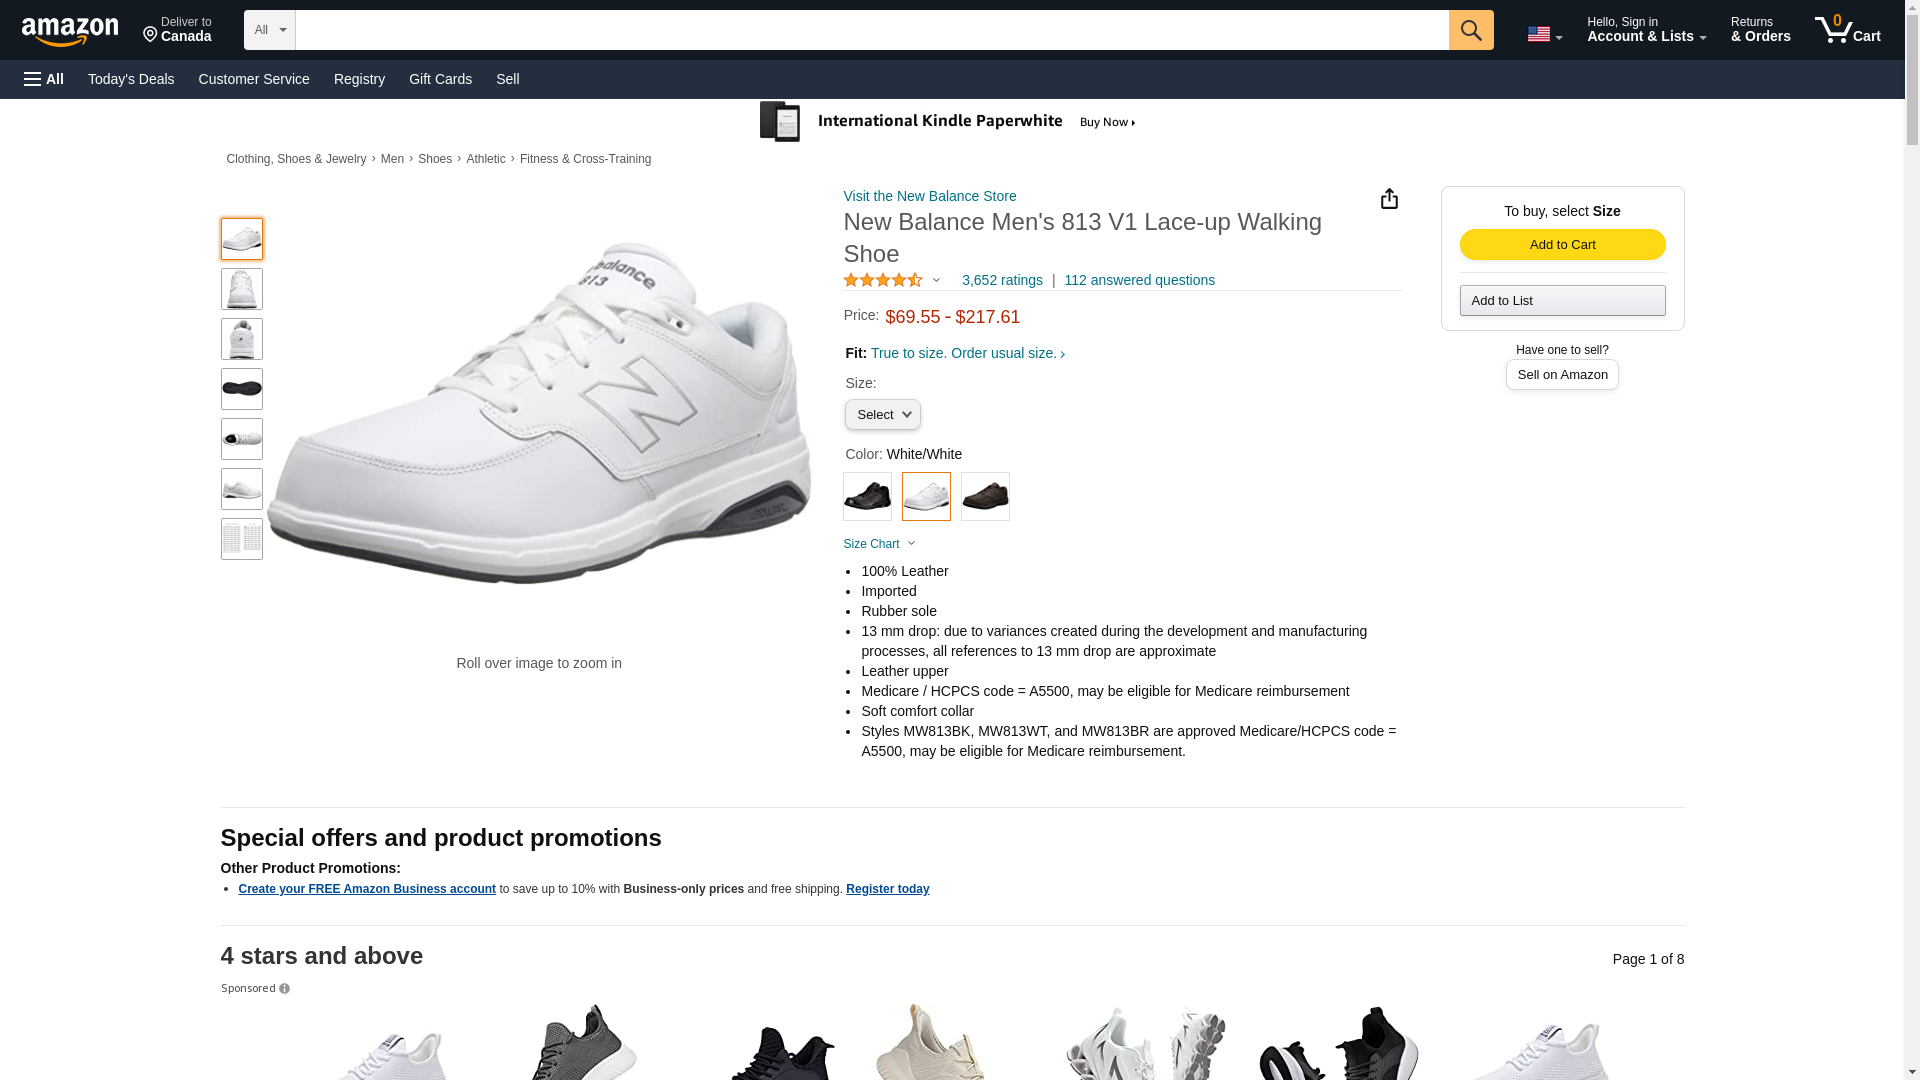Click the search magnifier button

[1470, 30]
